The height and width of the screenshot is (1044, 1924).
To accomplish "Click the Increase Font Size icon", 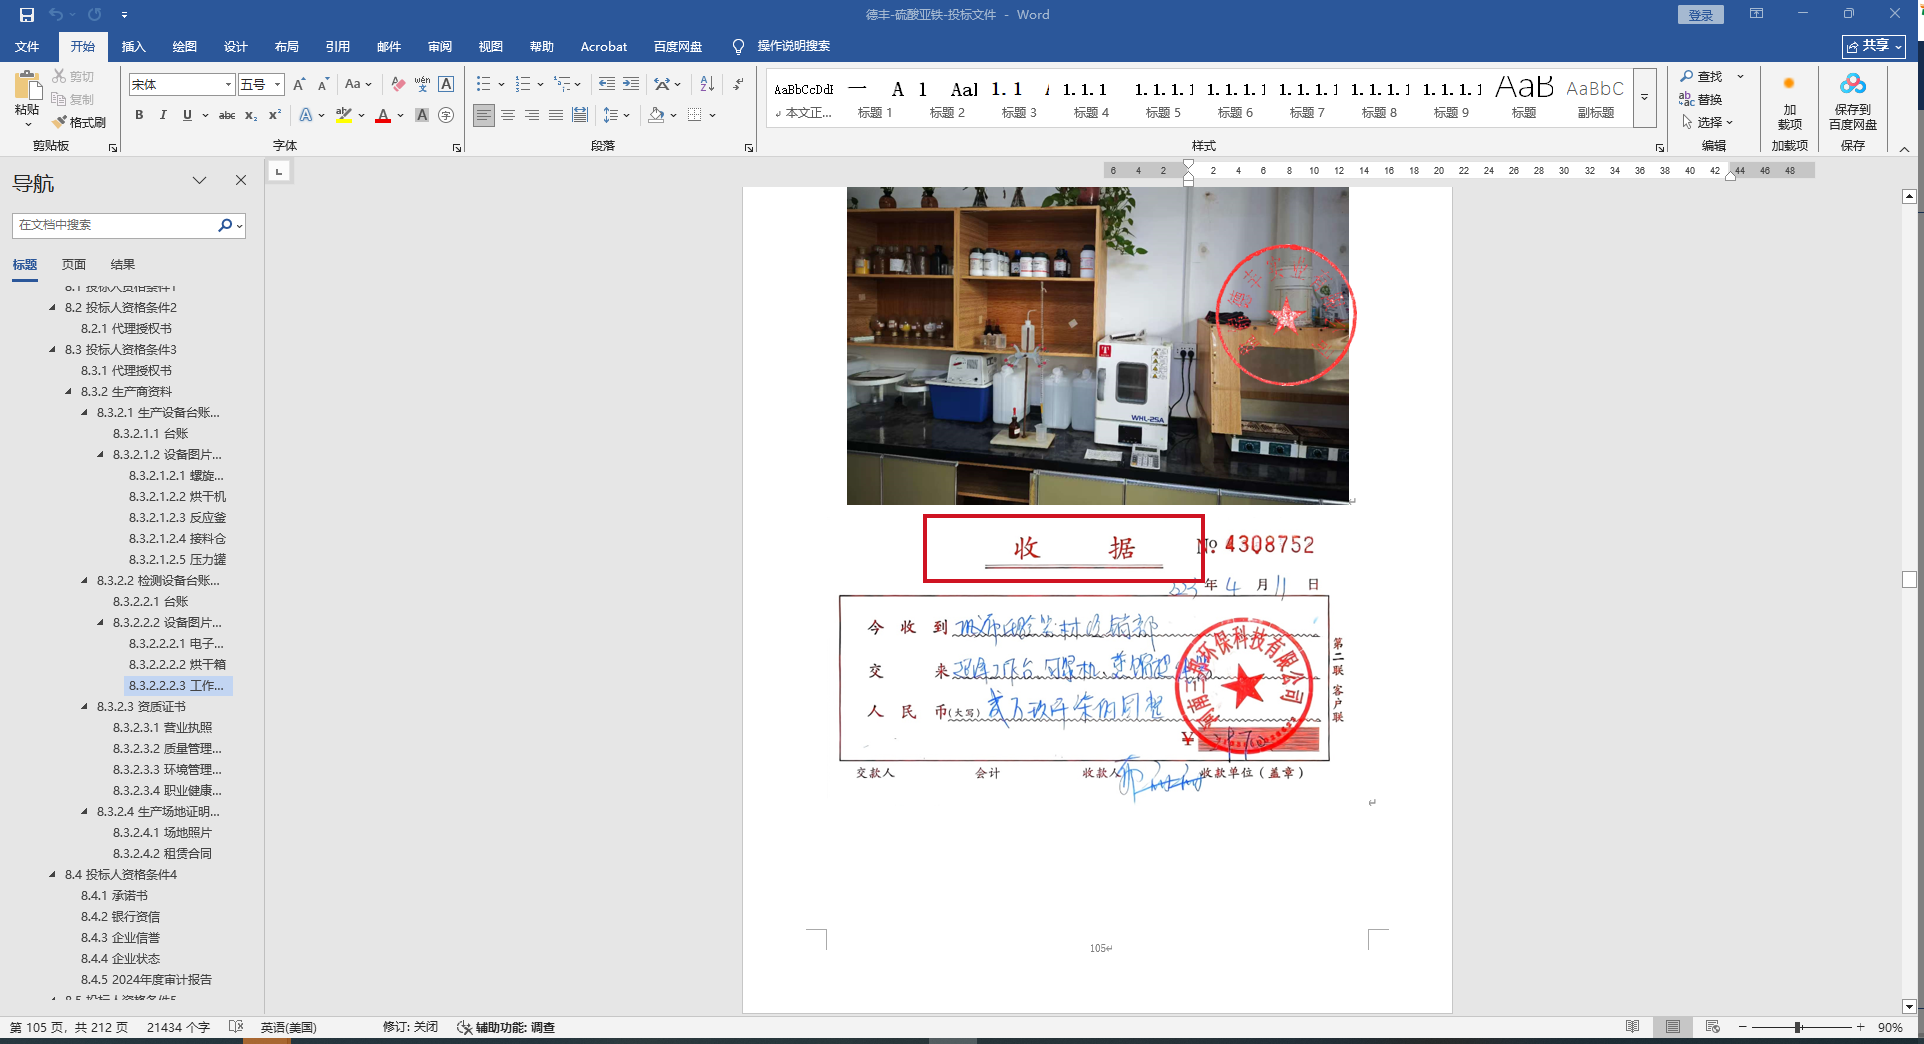I will (x=299, y=85).
